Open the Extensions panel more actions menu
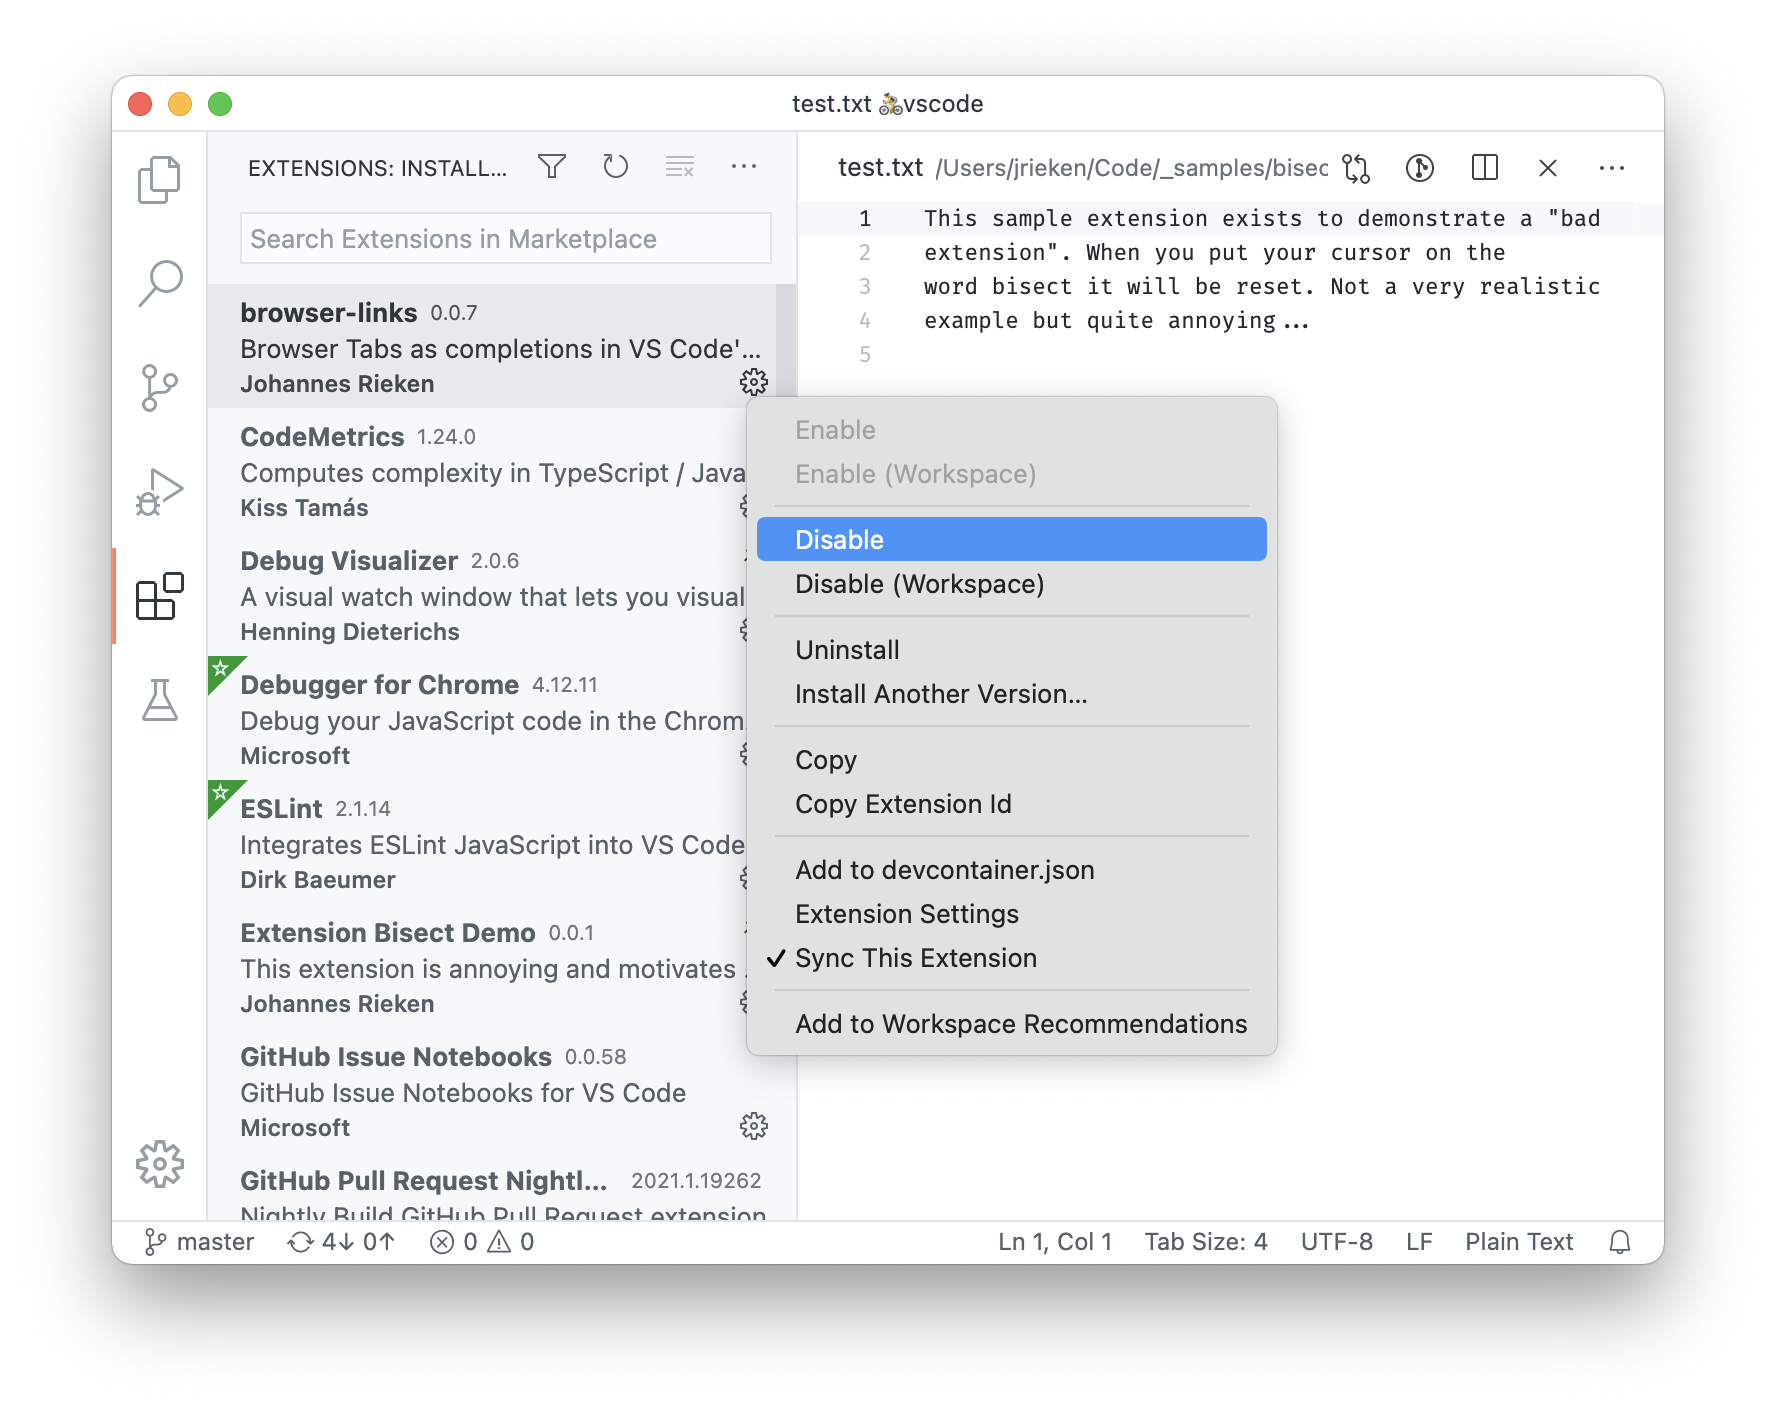The image size is (1776, 1412). (x=744, y=167)
